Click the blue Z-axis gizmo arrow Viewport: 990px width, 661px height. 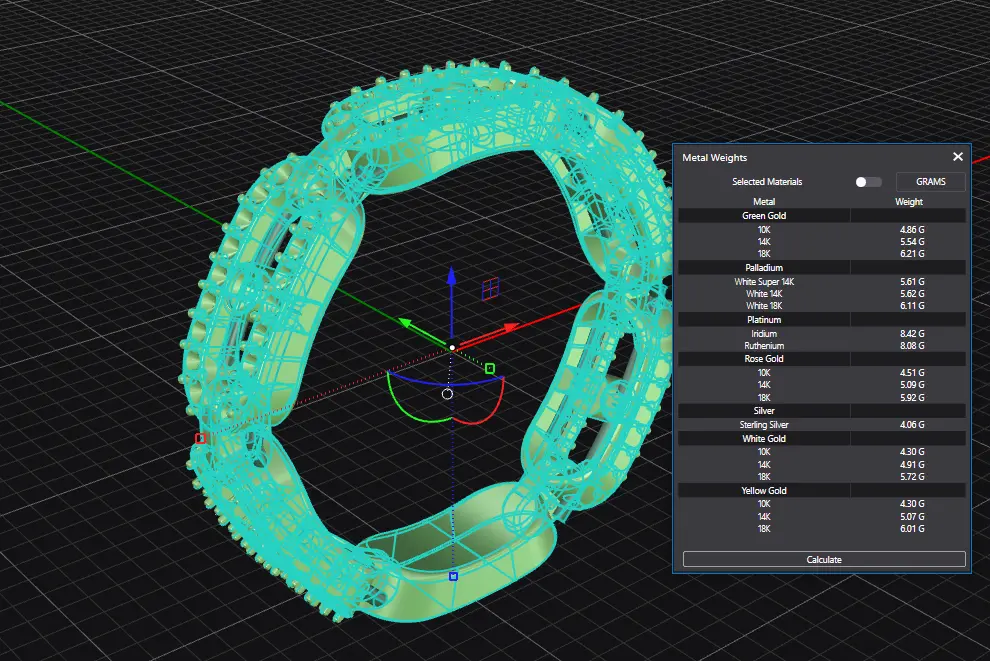451,275
